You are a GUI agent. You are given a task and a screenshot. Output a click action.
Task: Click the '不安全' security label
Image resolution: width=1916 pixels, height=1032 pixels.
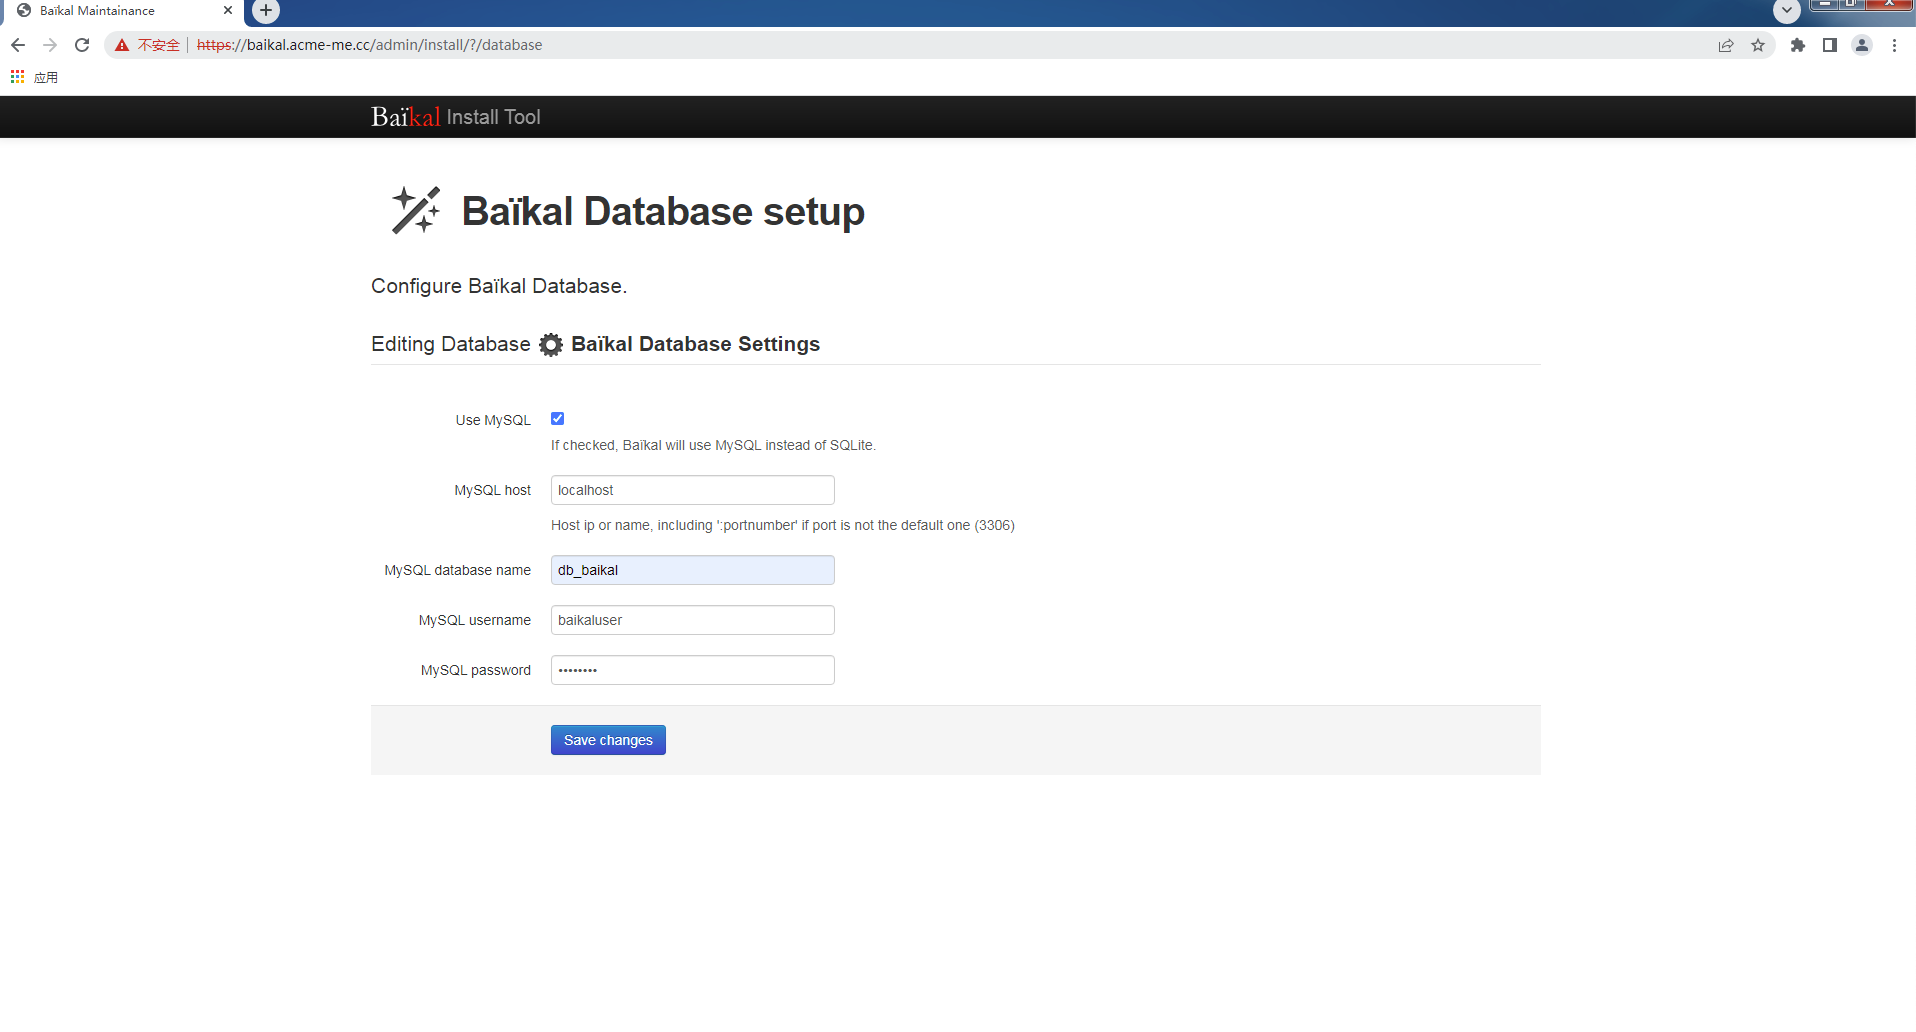159,45
